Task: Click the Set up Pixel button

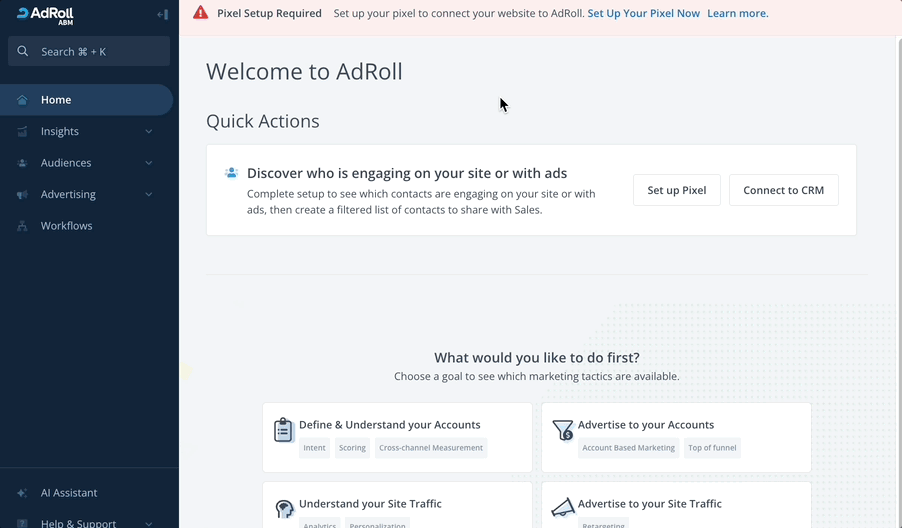Action: tap(676, 190)
